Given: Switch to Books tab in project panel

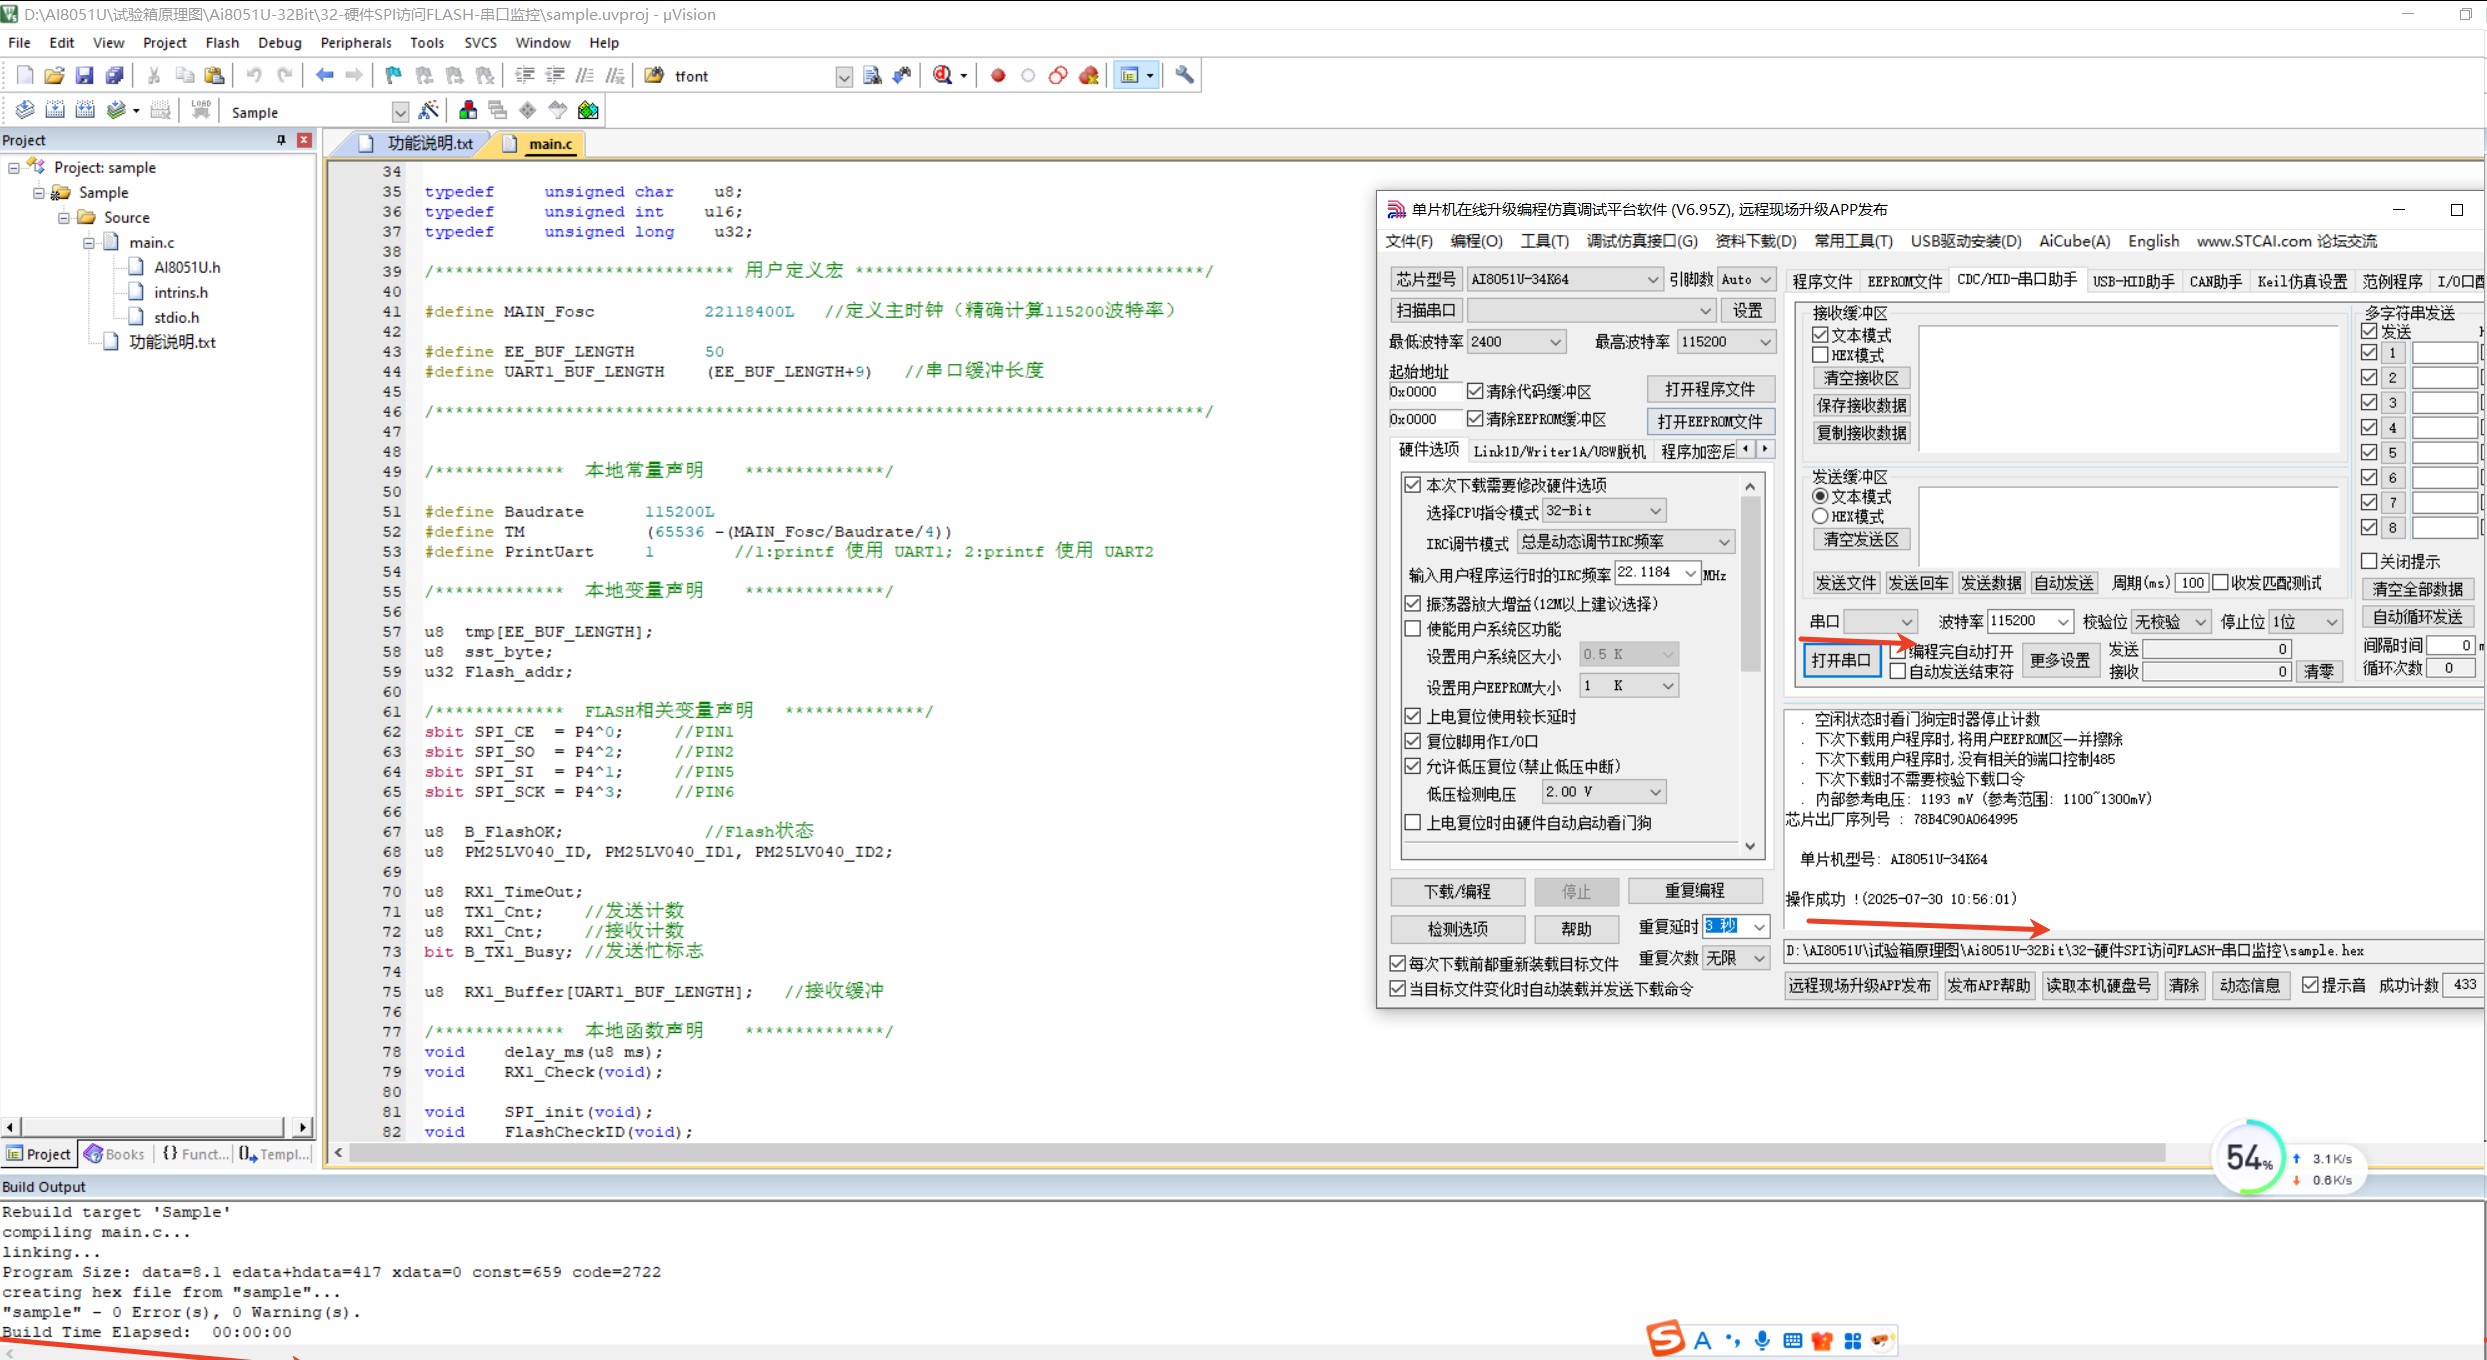Looking at the screenshot, I should 115,1154.
